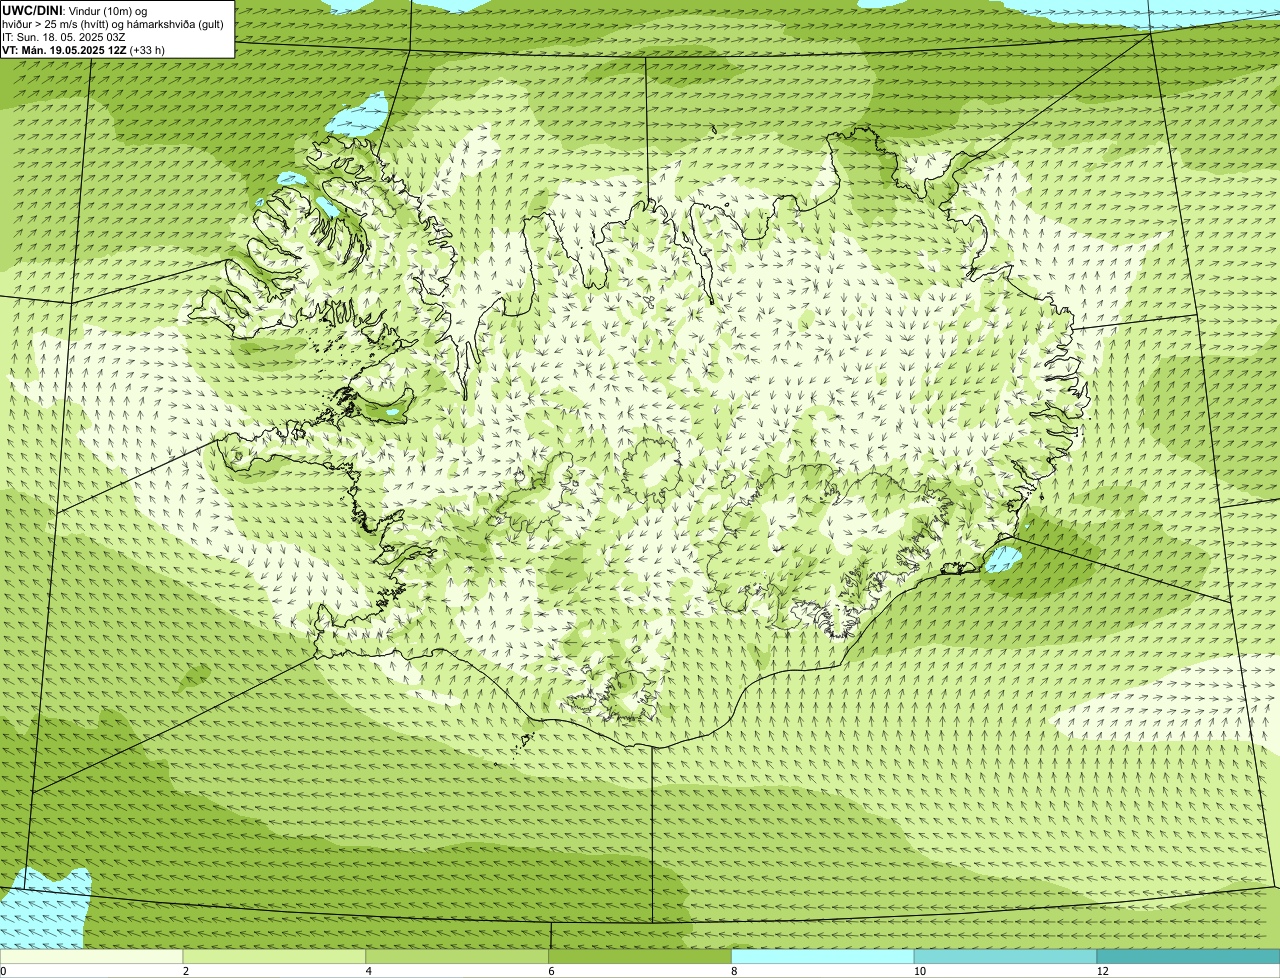
Task: Click the '8' label under the color scale
Action: pyautogui.click(x=734, y=971)
